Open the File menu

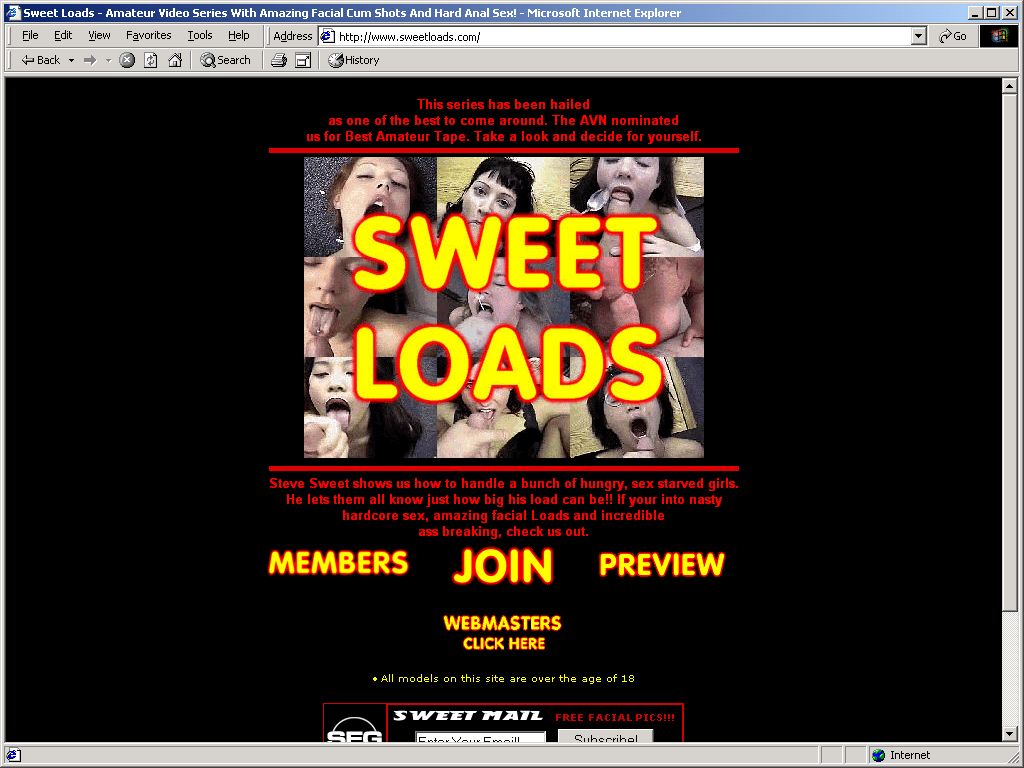[30, 35]
